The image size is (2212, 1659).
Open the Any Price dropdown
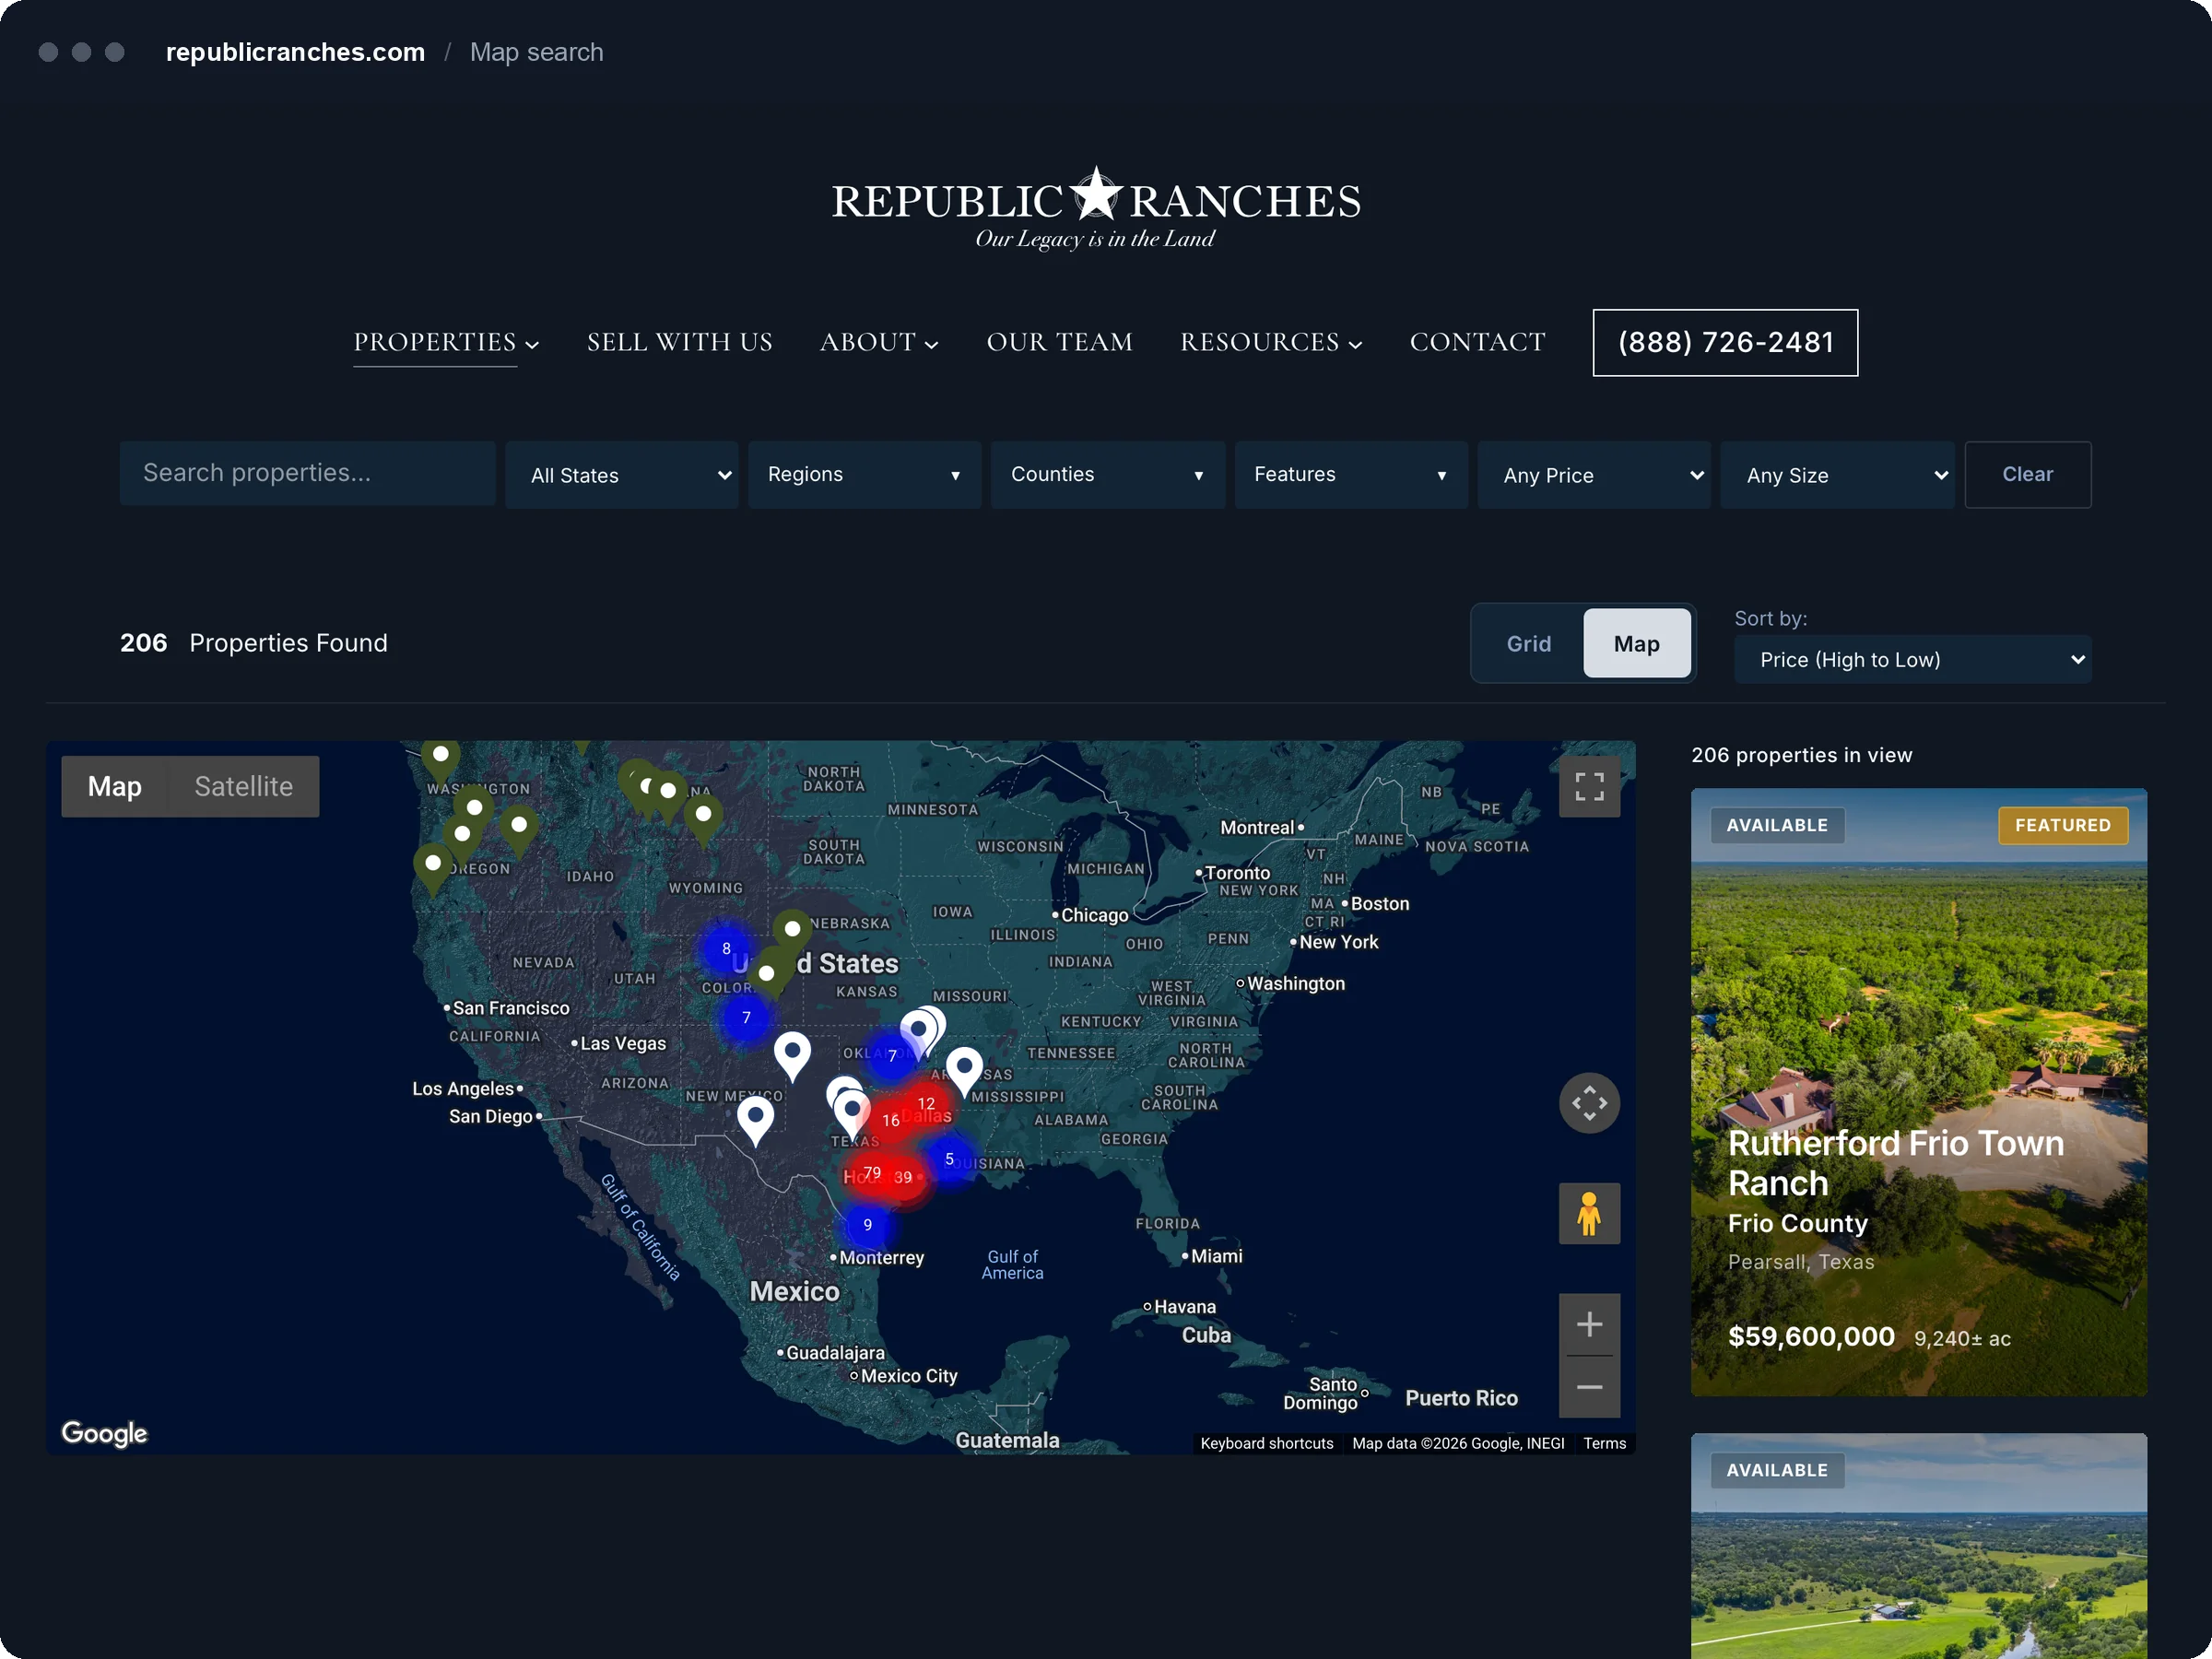(x=1594, y=475)
